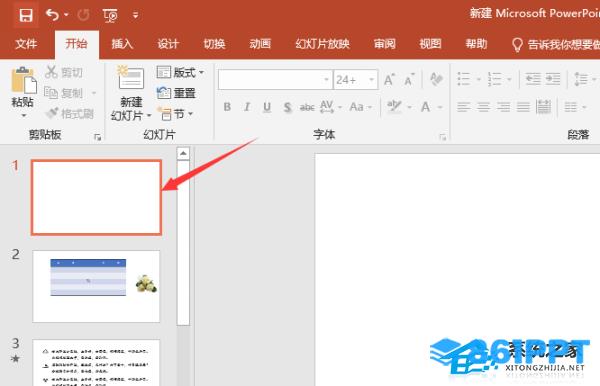This screenshot has height=386, width=600.
Task: Select slide 2 thumbnail with table
Action: pyautogui.click(x=96, y=287)
